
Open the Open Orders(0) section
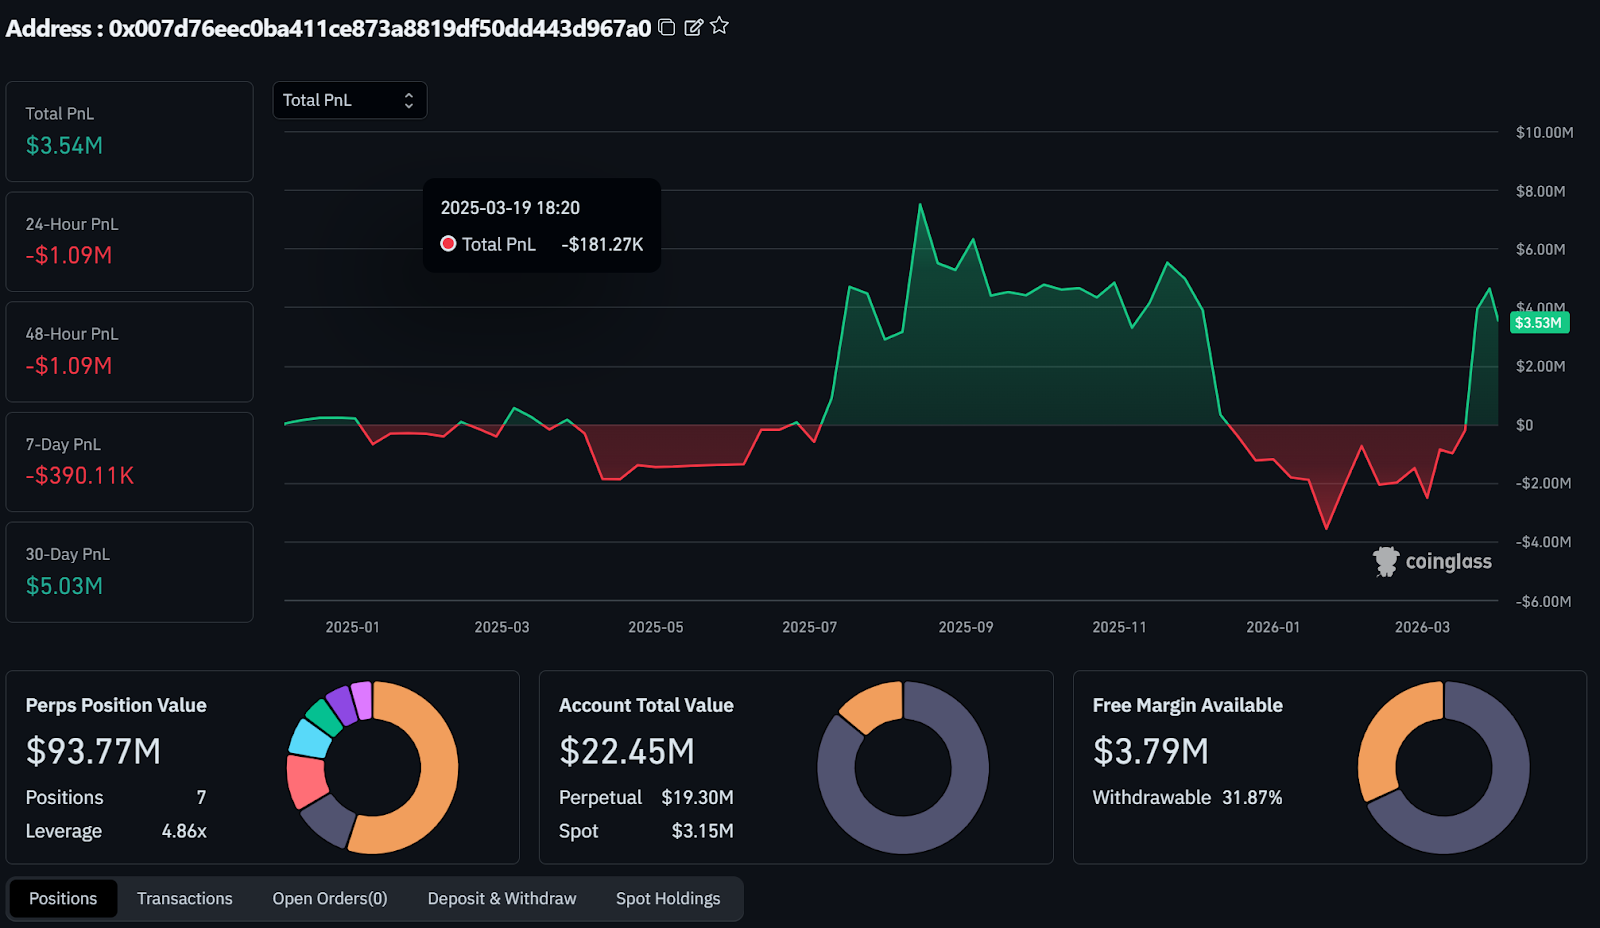pyautogui.click(x=330, y=898)
